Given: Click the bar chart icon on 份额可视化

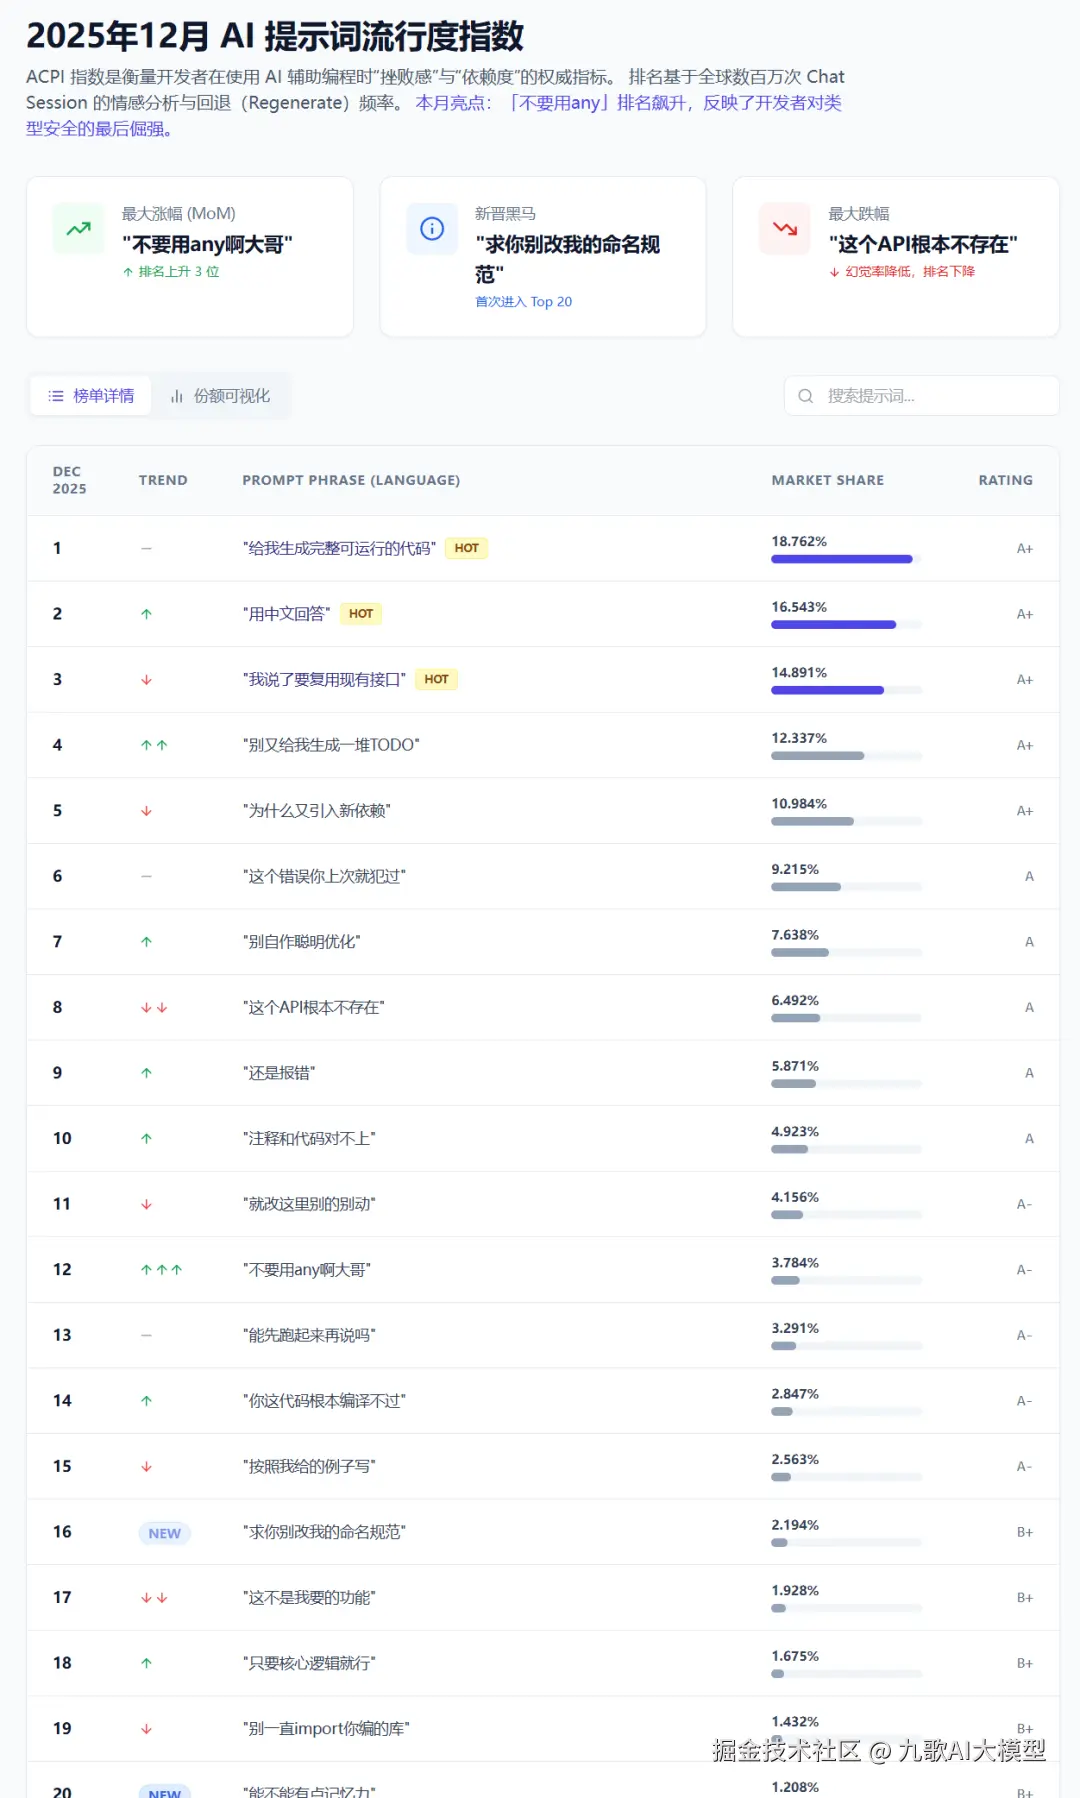Looking at the screenshot, I should (177, 396).
